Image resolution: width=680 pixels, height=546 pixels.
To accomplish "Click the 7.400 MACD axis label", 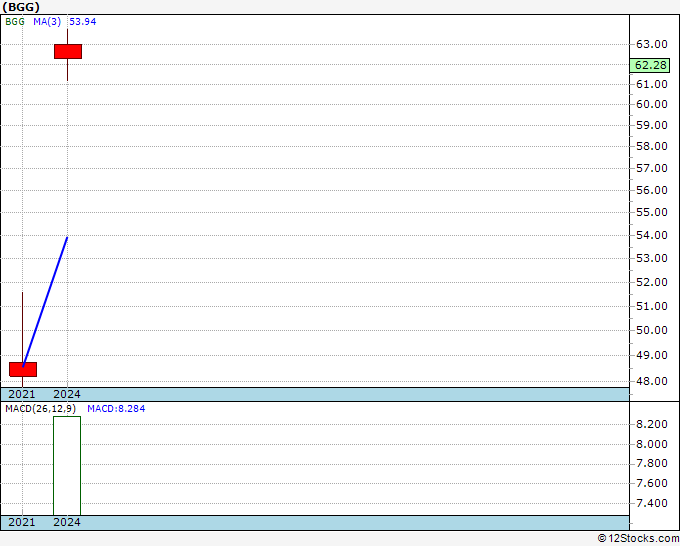I will pos(651,503).
